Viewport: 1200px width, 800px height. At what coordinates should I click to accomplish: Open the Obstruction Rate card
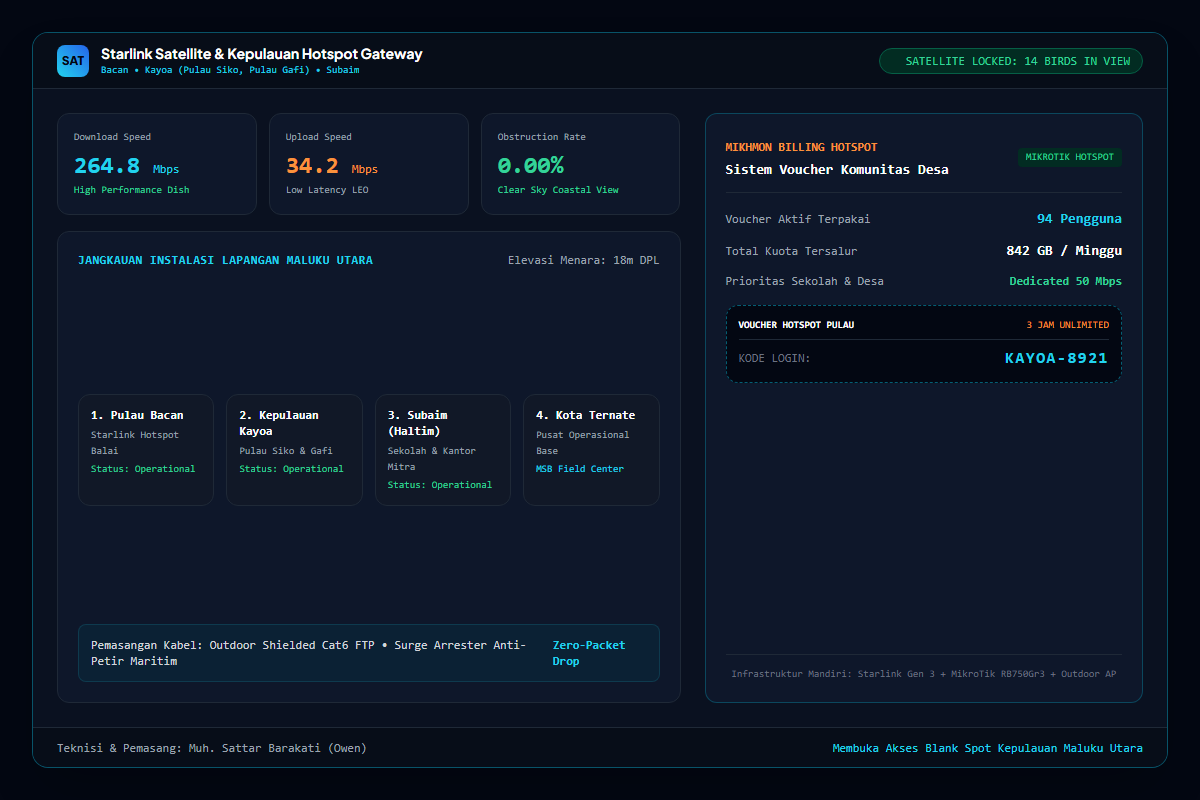click(x=581, y=164)
